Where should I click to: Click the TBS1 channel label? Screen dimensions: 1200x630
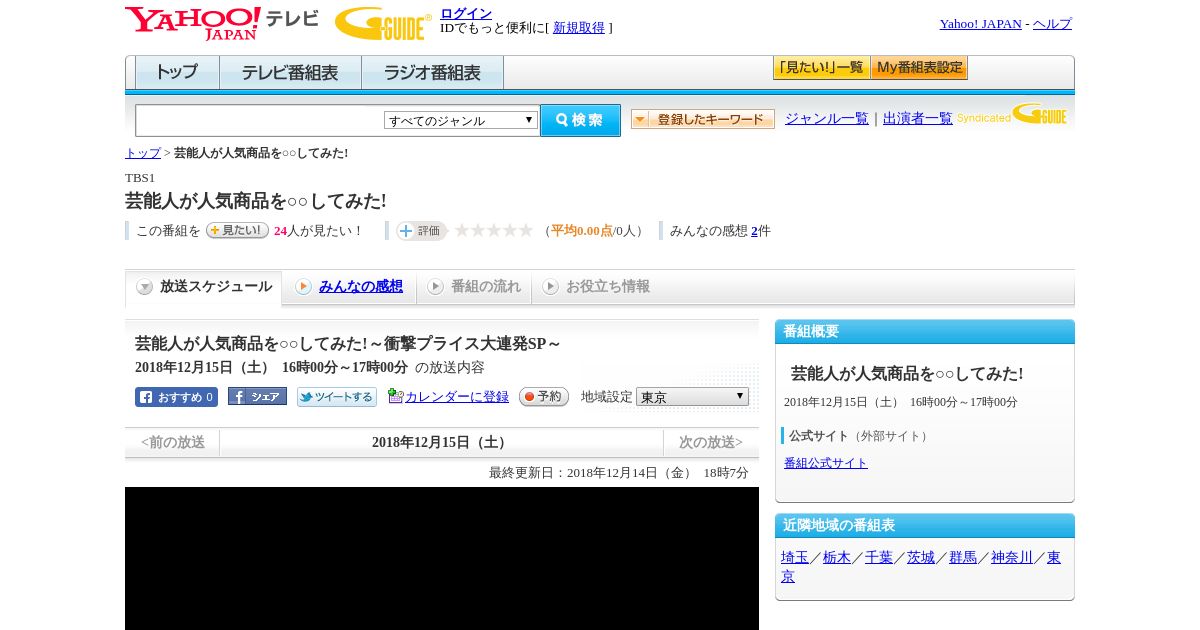coord(140,178)
